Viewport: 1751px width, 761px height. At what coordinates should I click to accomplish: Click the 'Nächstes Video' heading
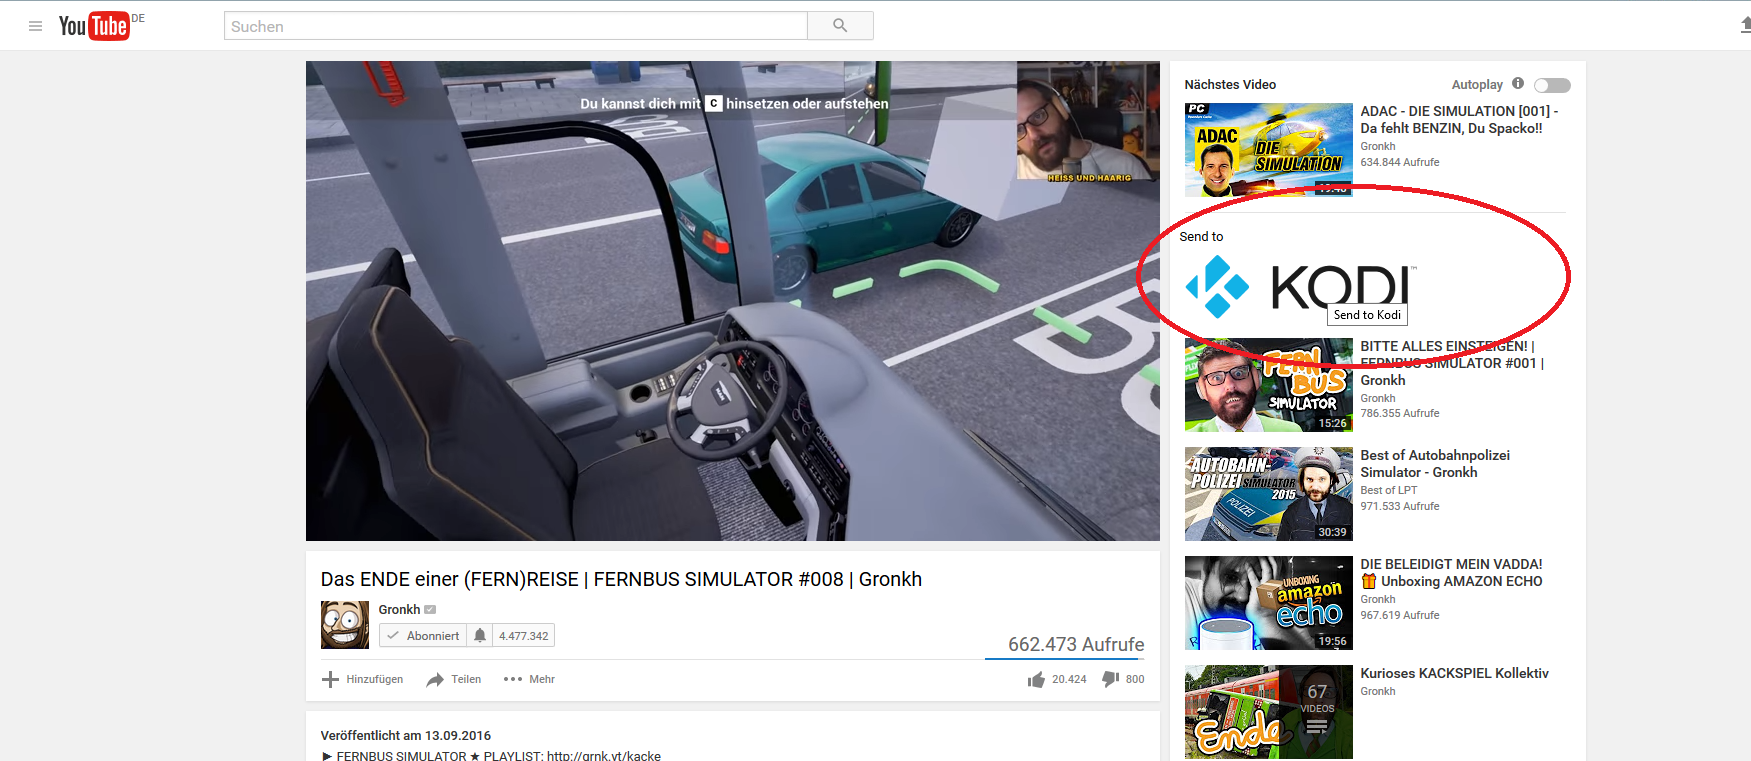(1230, 85)
